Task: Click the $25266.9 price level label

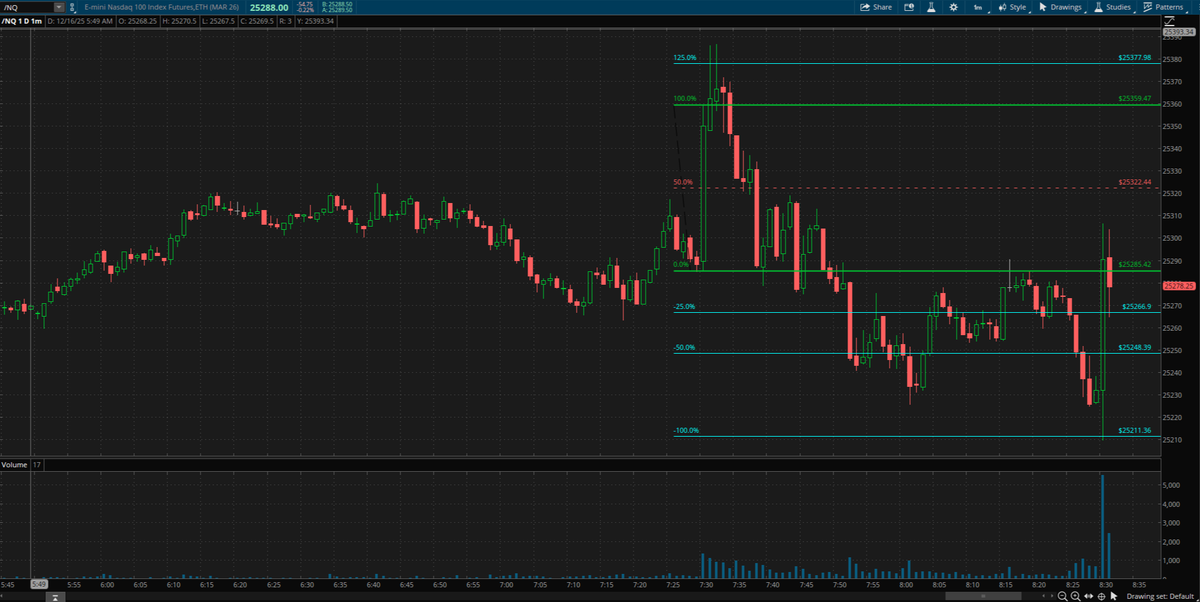Action: click(1137, 306)
